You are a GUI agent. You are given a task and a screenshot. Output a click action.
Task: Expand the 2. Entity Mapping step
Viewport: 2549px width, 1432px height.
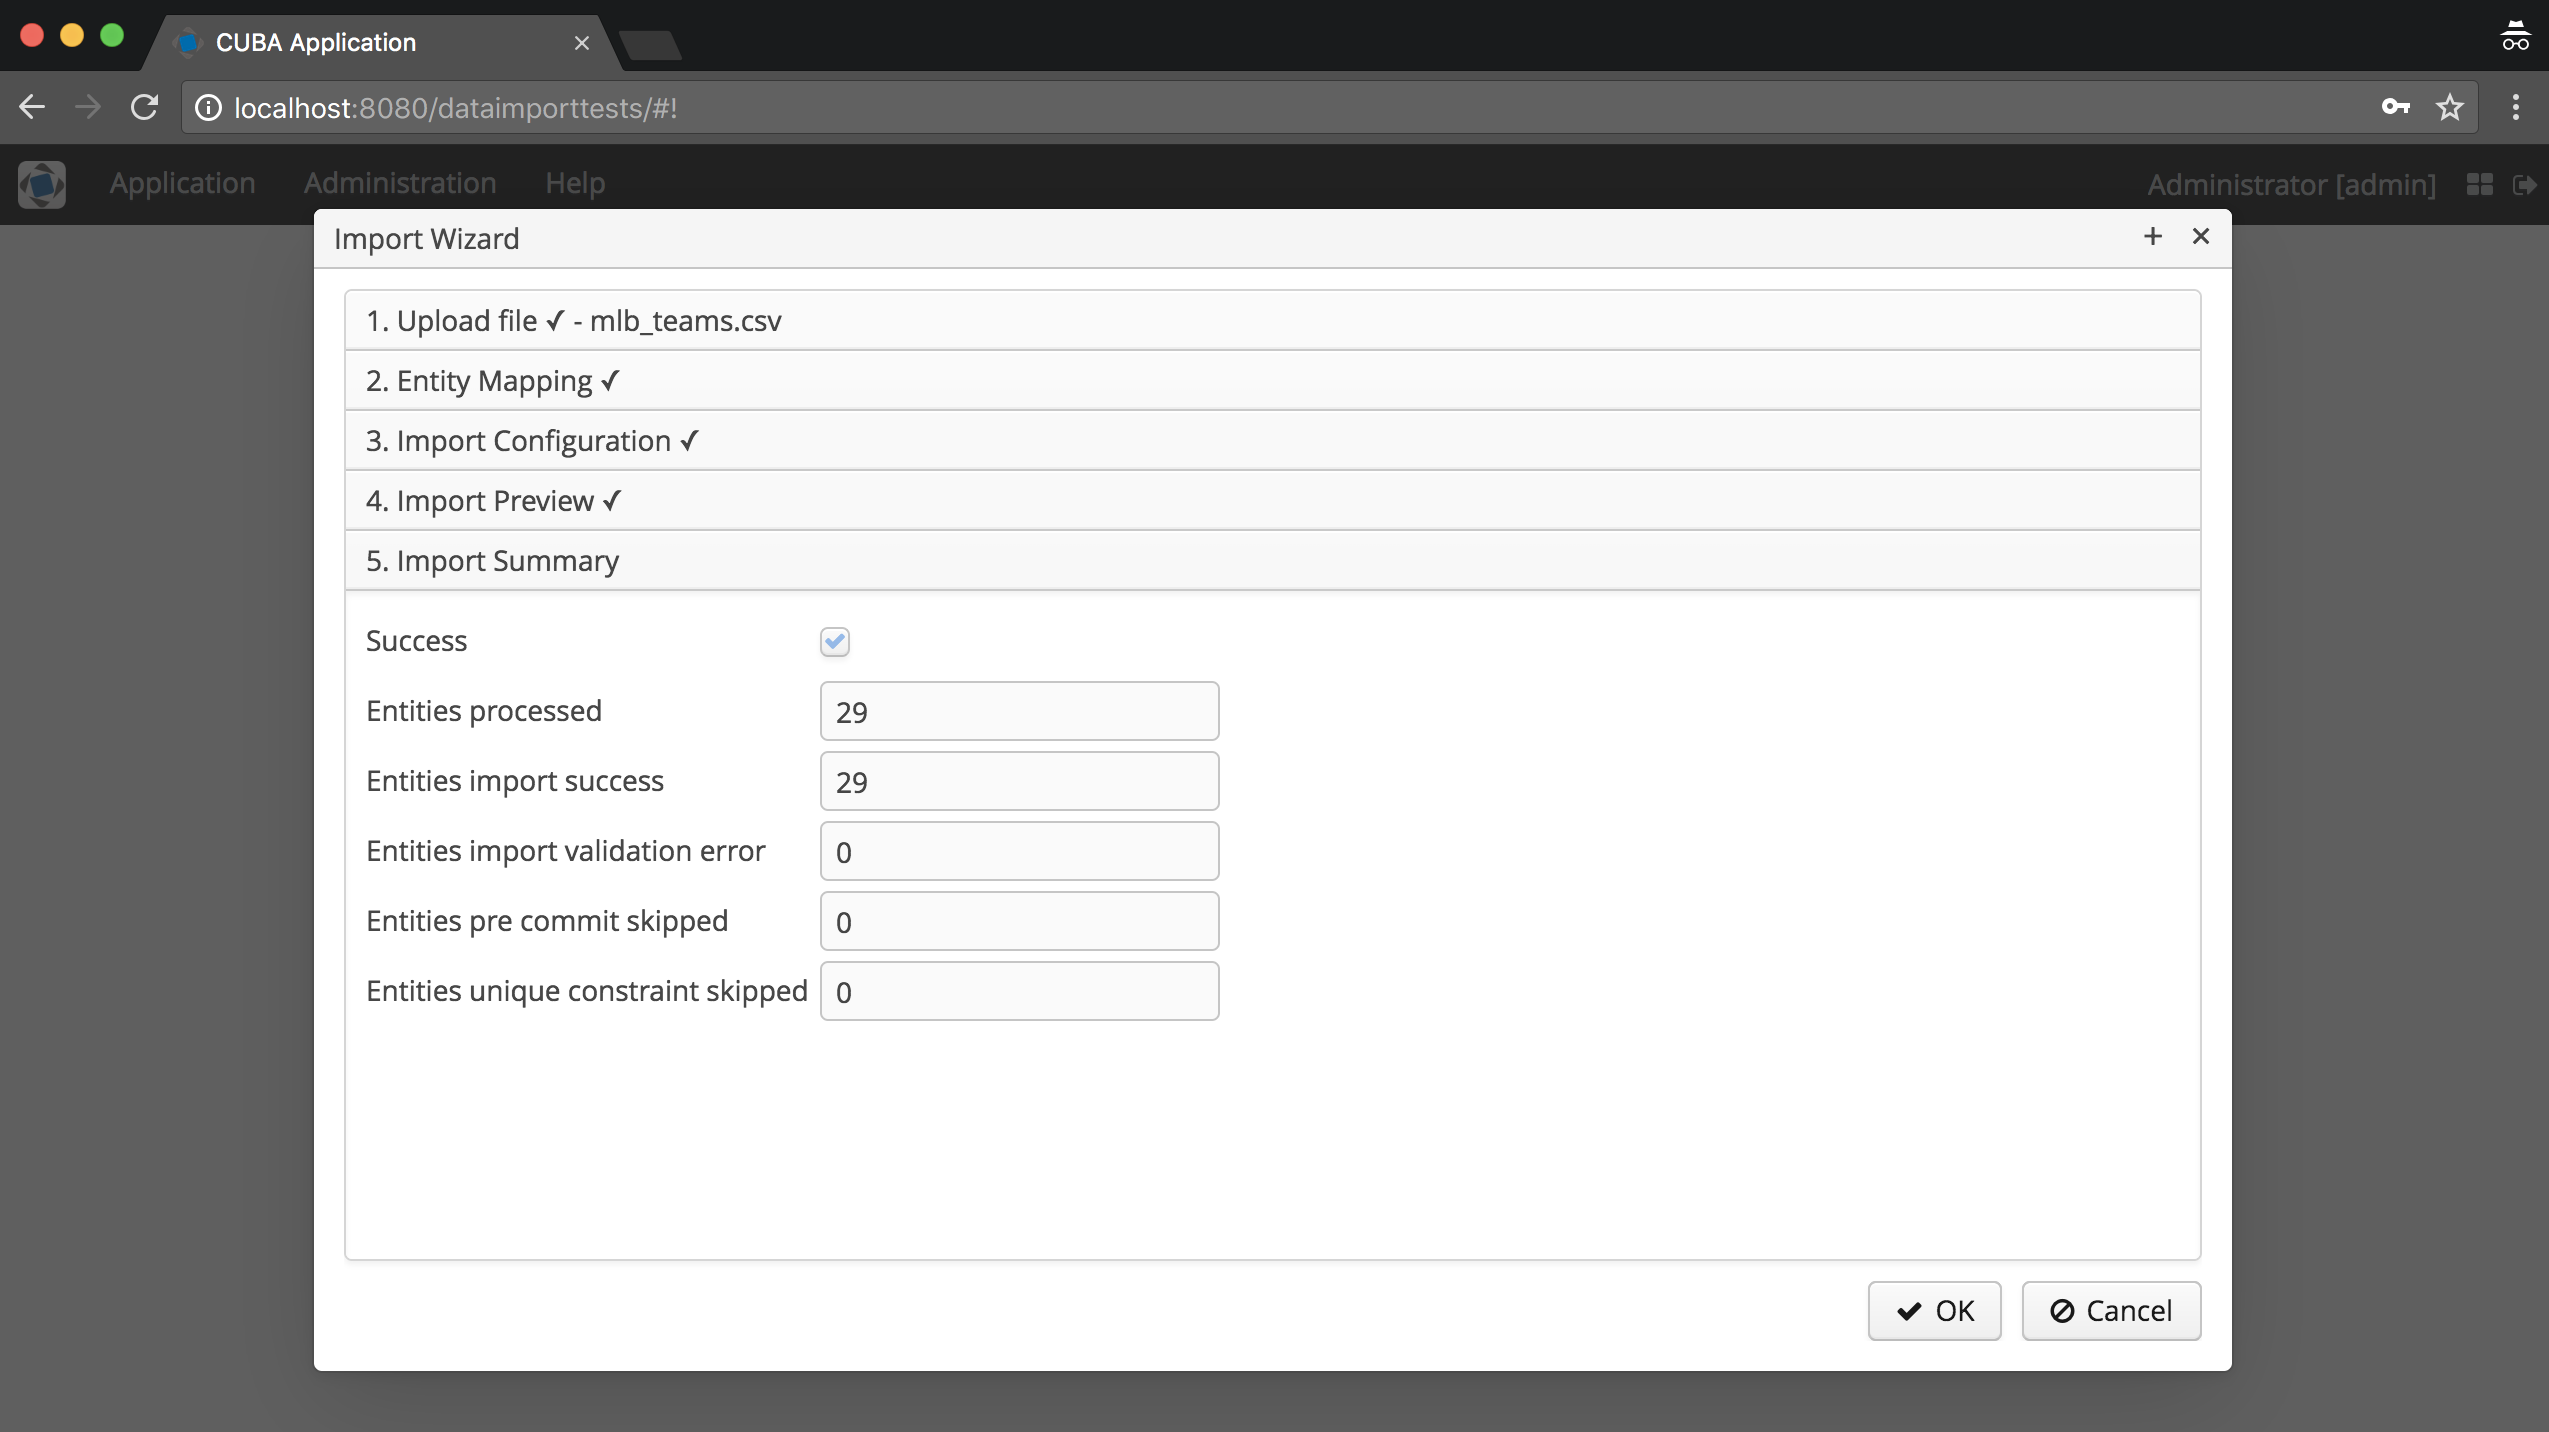1272,381
